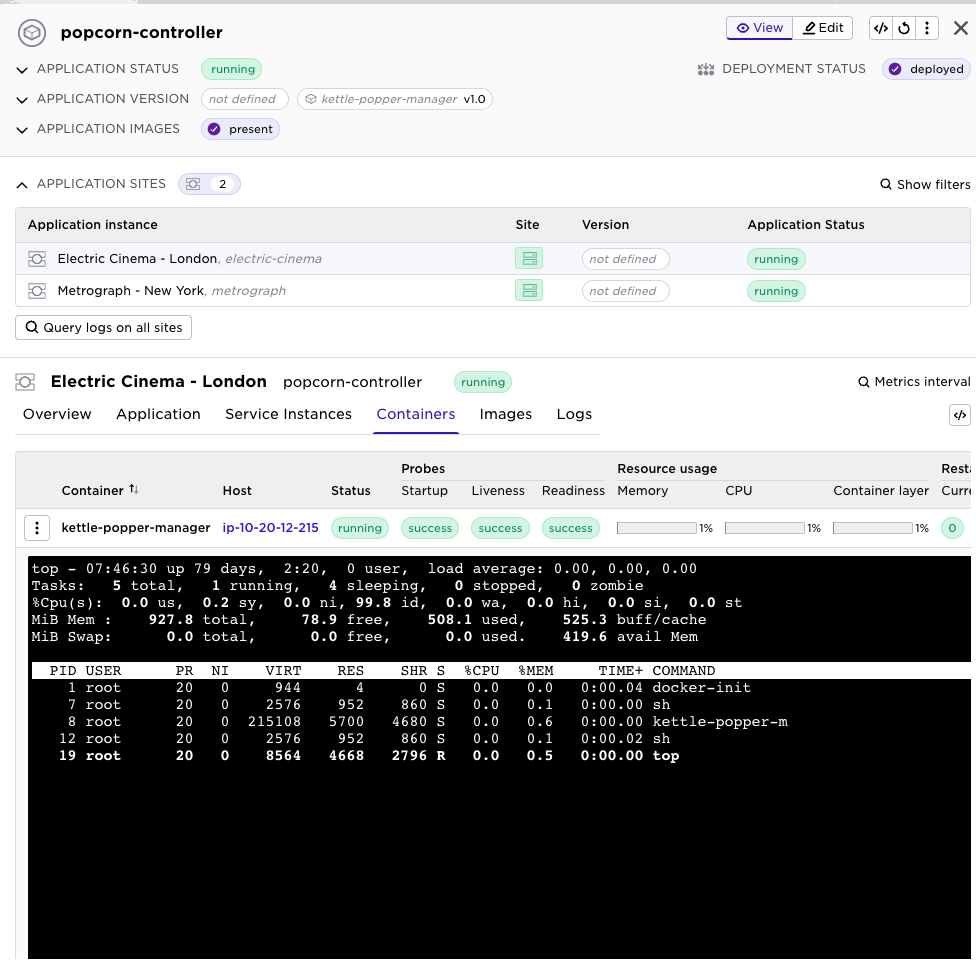The image size is (976, 964).
Task: Click the site icon for Electric Cinema row
Action: click(x=529, y=259)
